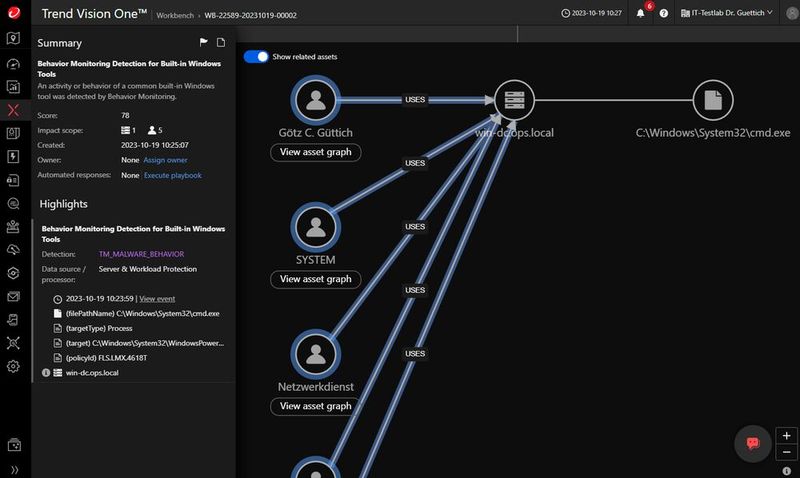
Task: View asset graph for SYSTEM
Action: pyautogui.click(x=315, y=279)
